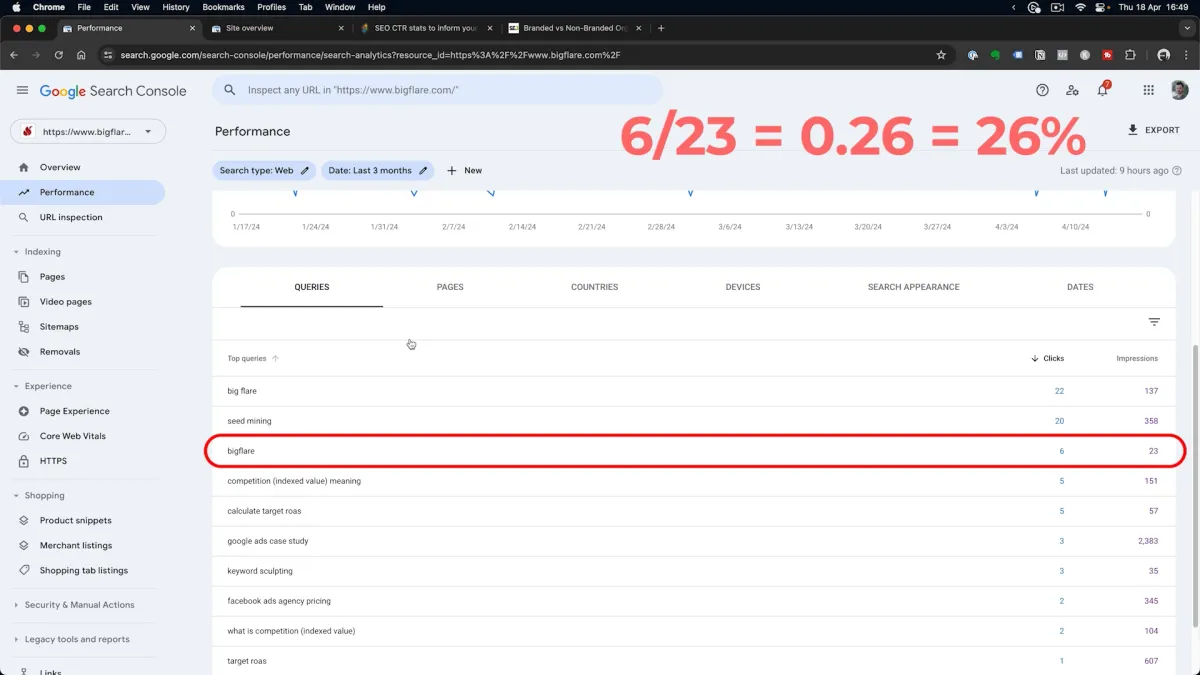Select the 'keyword sculpting' query row

[694, 571]
